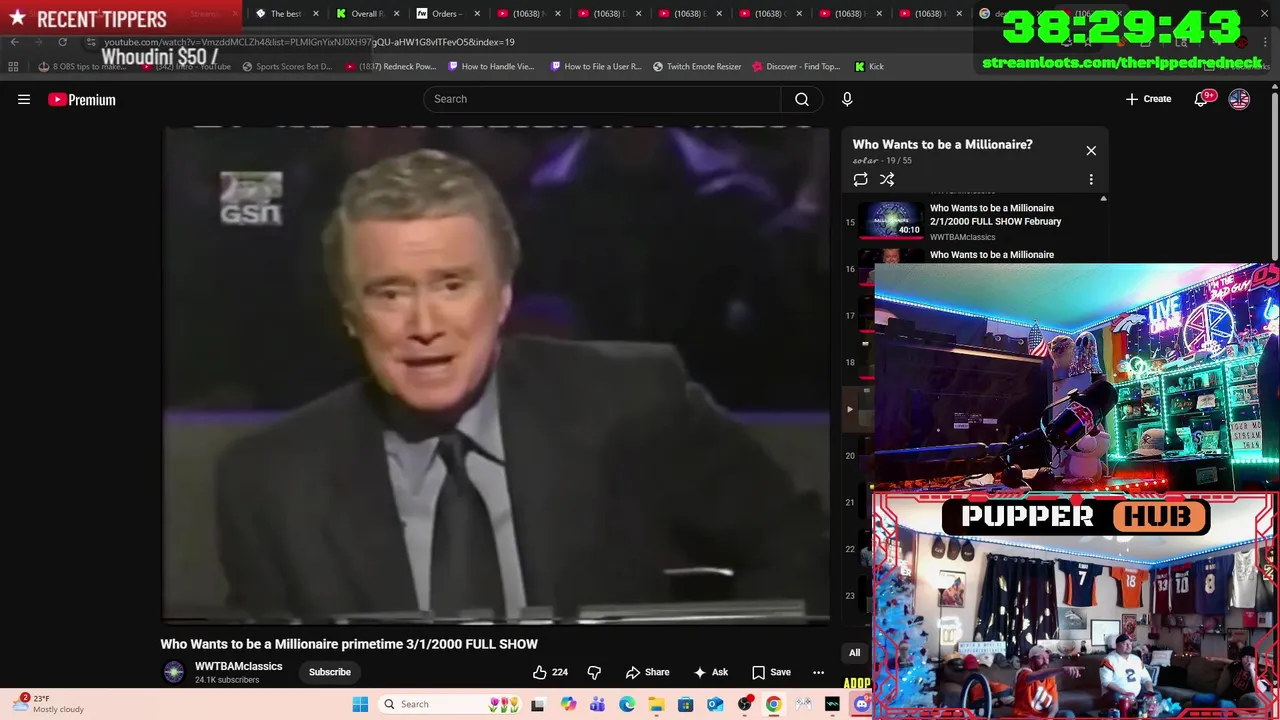Subscribe to WWTBAMclassics
Screen dimensions: 1280x720
tap(329, 672)
